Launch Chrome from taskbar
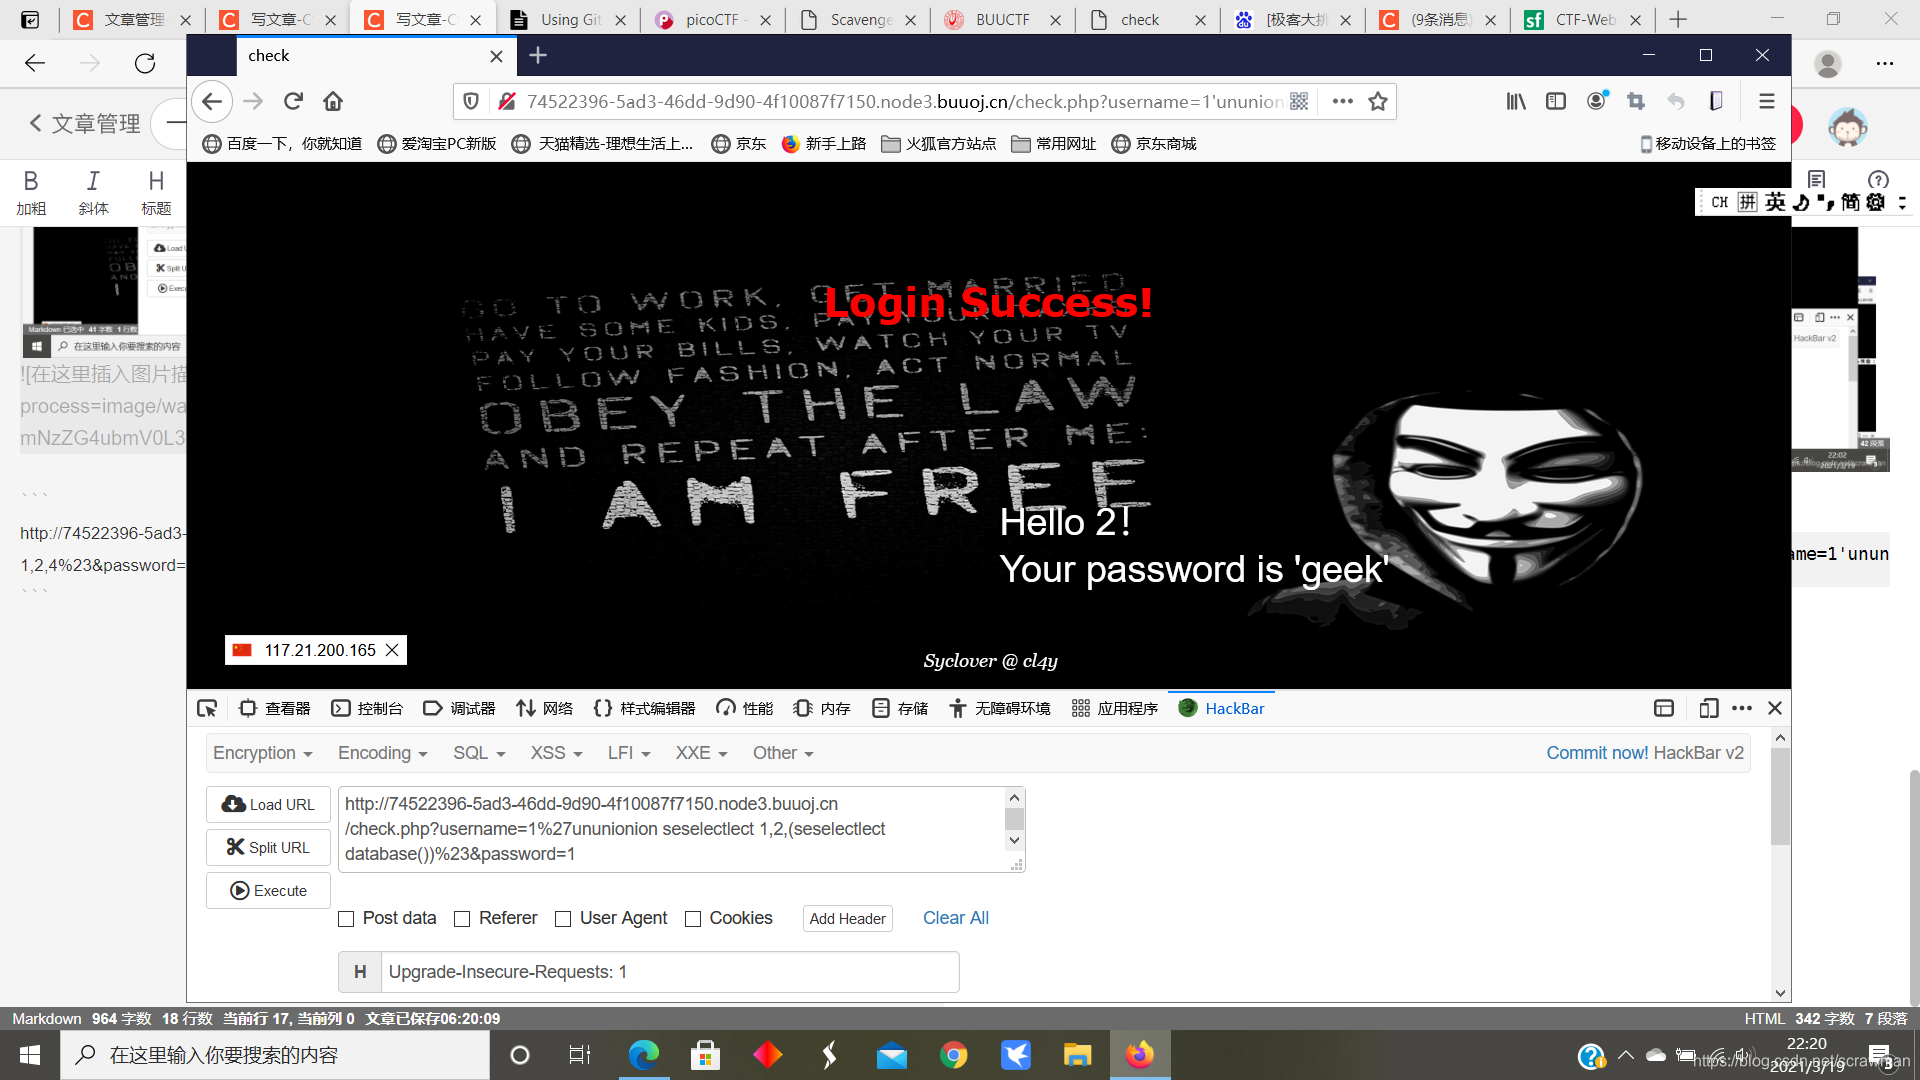Image resolution: width=1920 pixels, height=1080 pixels. [953, 1055]
